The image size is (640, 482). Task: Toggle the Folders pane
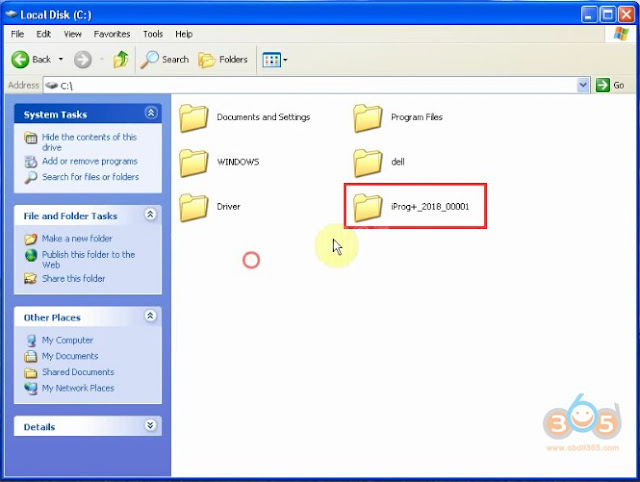223,60
